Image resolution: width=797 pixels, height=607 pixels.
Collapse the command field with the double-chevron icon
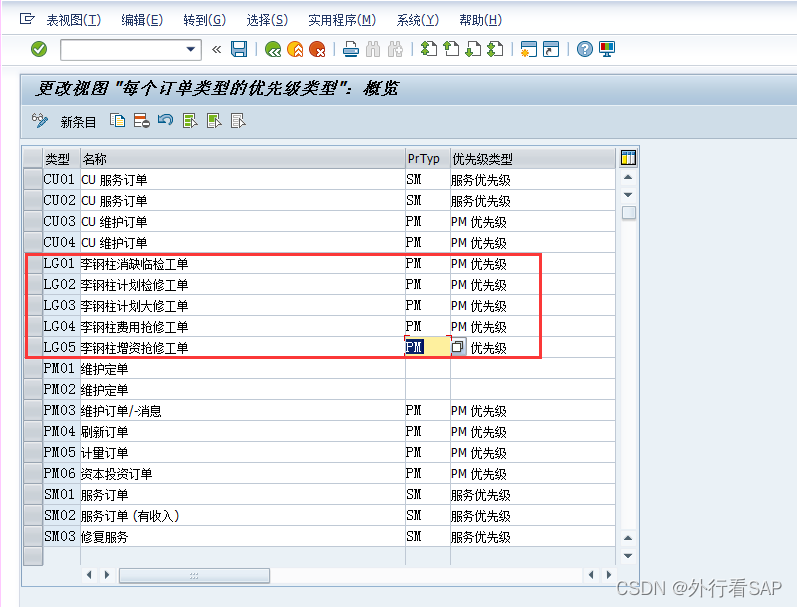[217, 49]
